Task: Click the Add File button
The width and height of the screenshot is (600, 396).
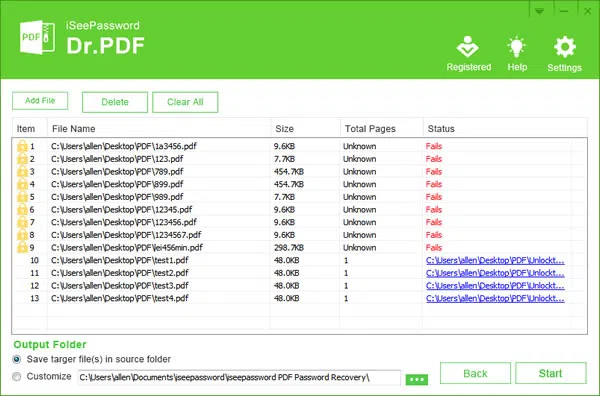Action: tap(40, 101)
